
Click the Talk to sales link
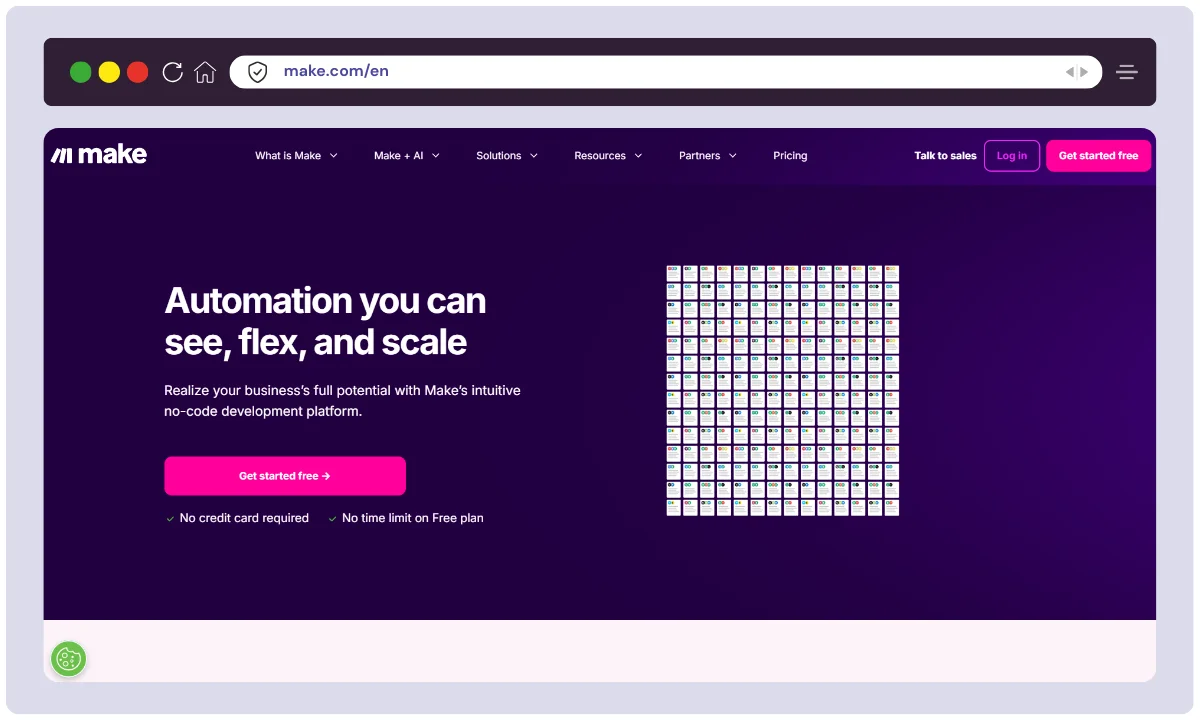pos(945,156)
